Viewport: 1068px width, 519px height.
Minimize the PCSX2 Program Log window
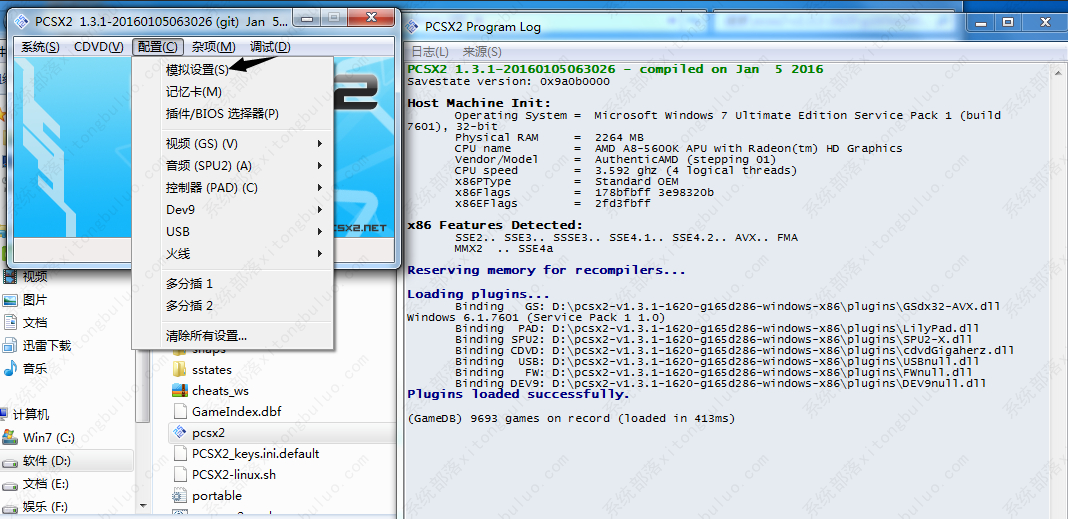tap(981, 22)
